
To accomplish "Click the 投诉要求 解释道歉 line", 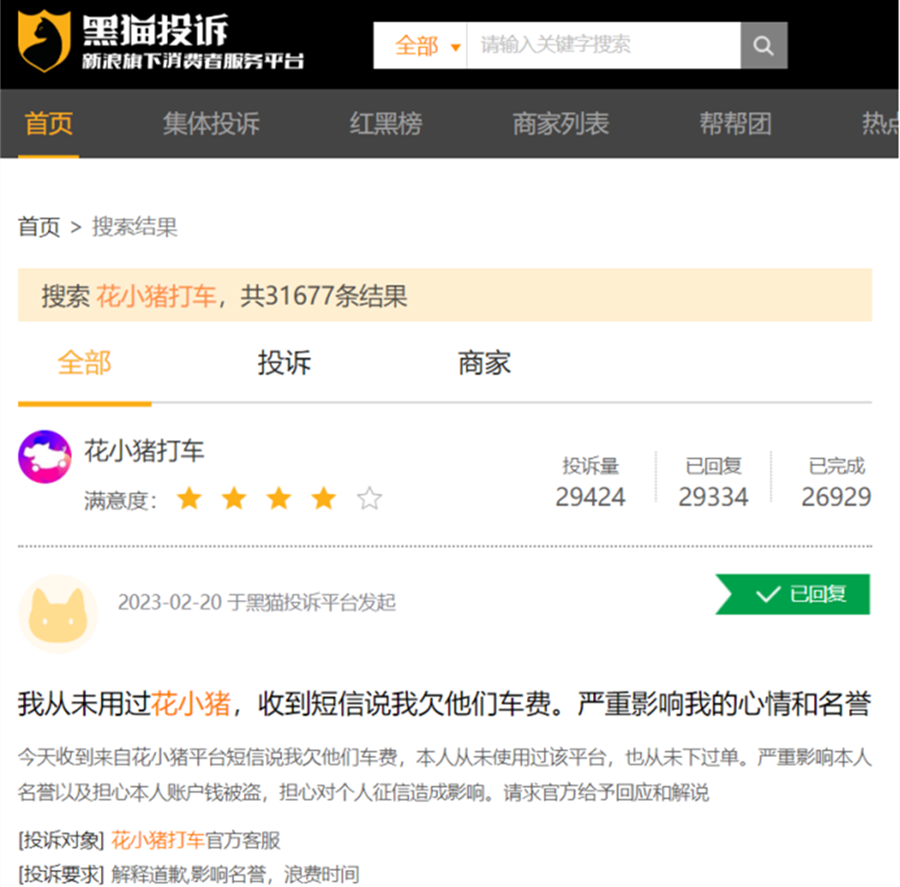I will click(189, 875).
